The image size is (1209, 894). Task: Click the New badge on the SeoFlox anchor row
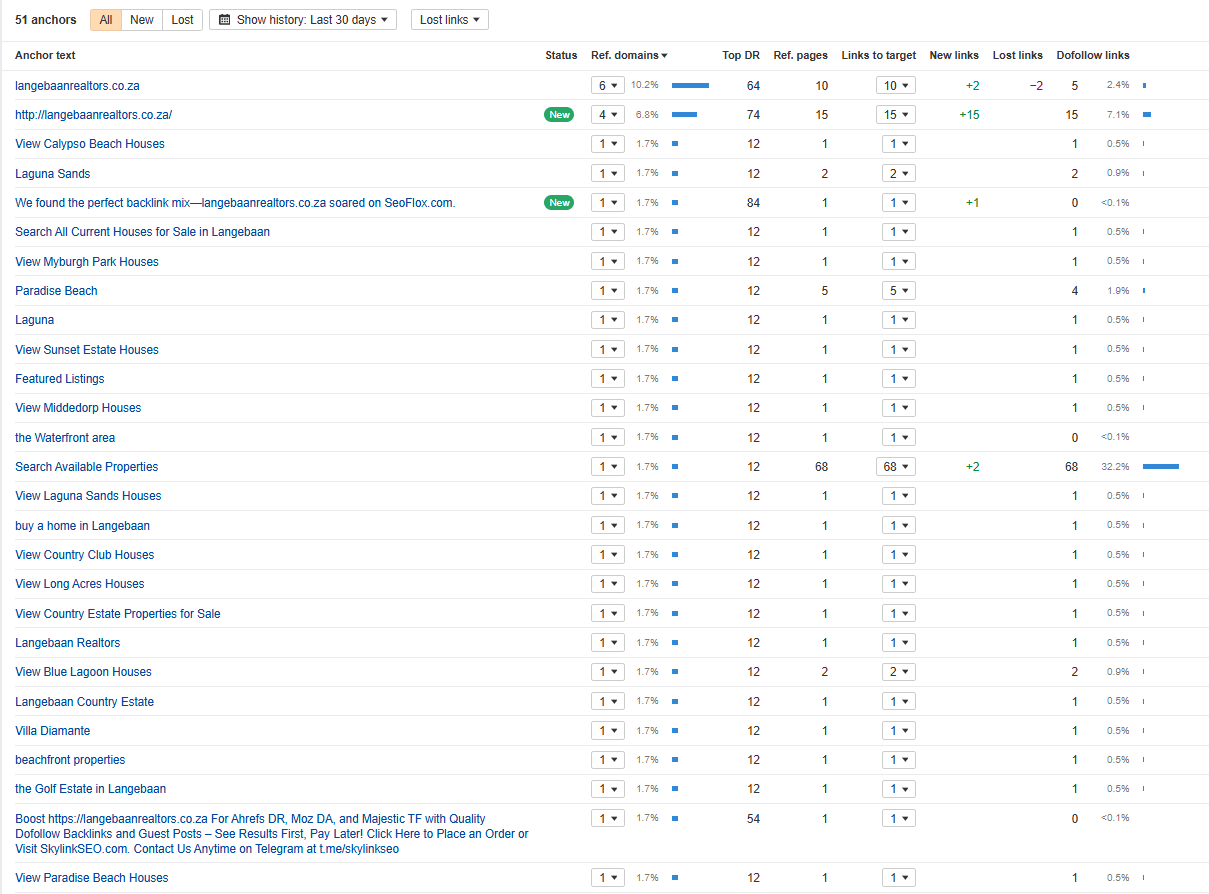tap(559, 203)
